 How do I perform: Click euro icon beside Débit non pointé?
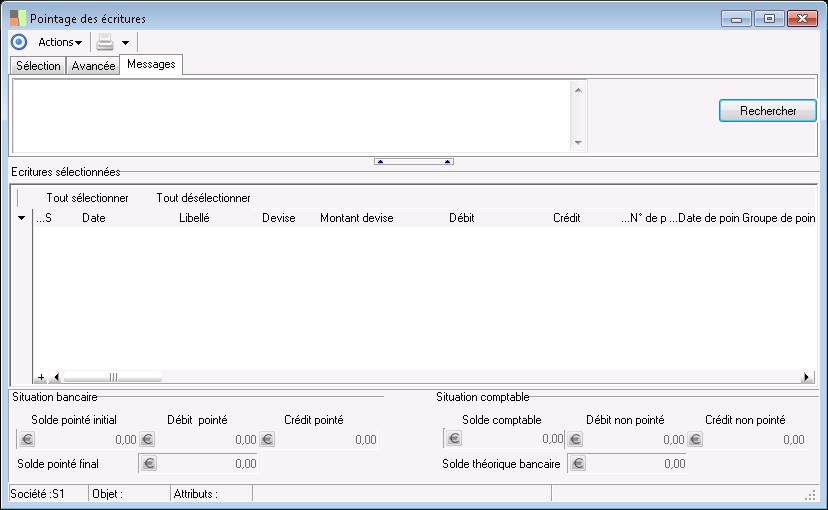click(x=574, y=439)
